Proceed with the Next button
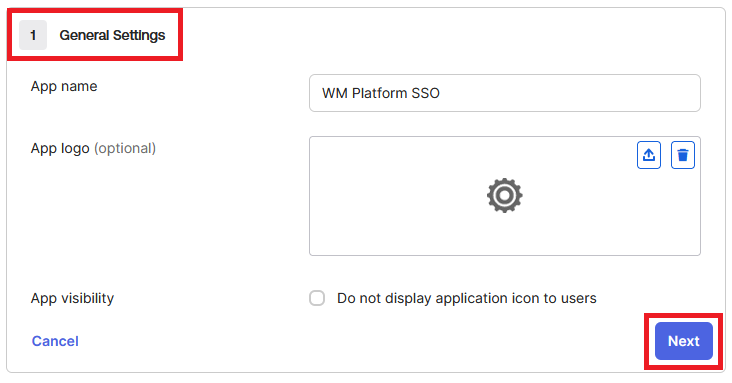Image resolution: width=732 pixels, height=383 pixels. (683, 341)
